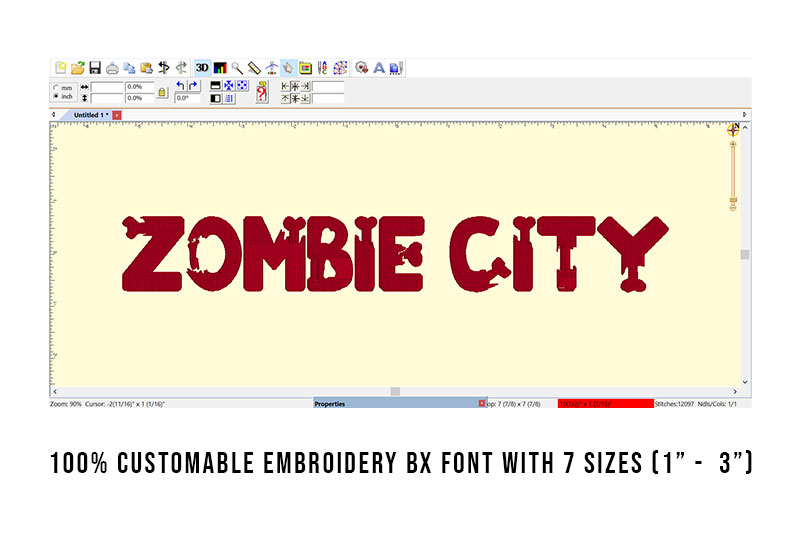Click the vertical scrollbar up arrow

[745, 128]
